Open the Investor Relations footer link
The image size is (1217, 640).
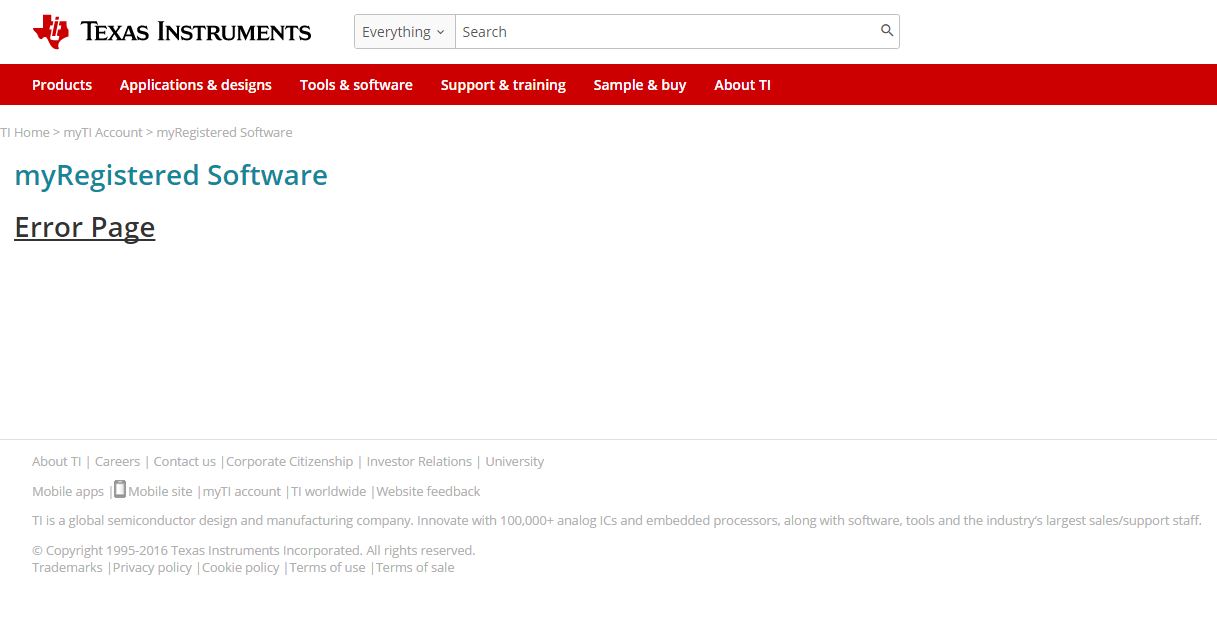coord(419,461)
